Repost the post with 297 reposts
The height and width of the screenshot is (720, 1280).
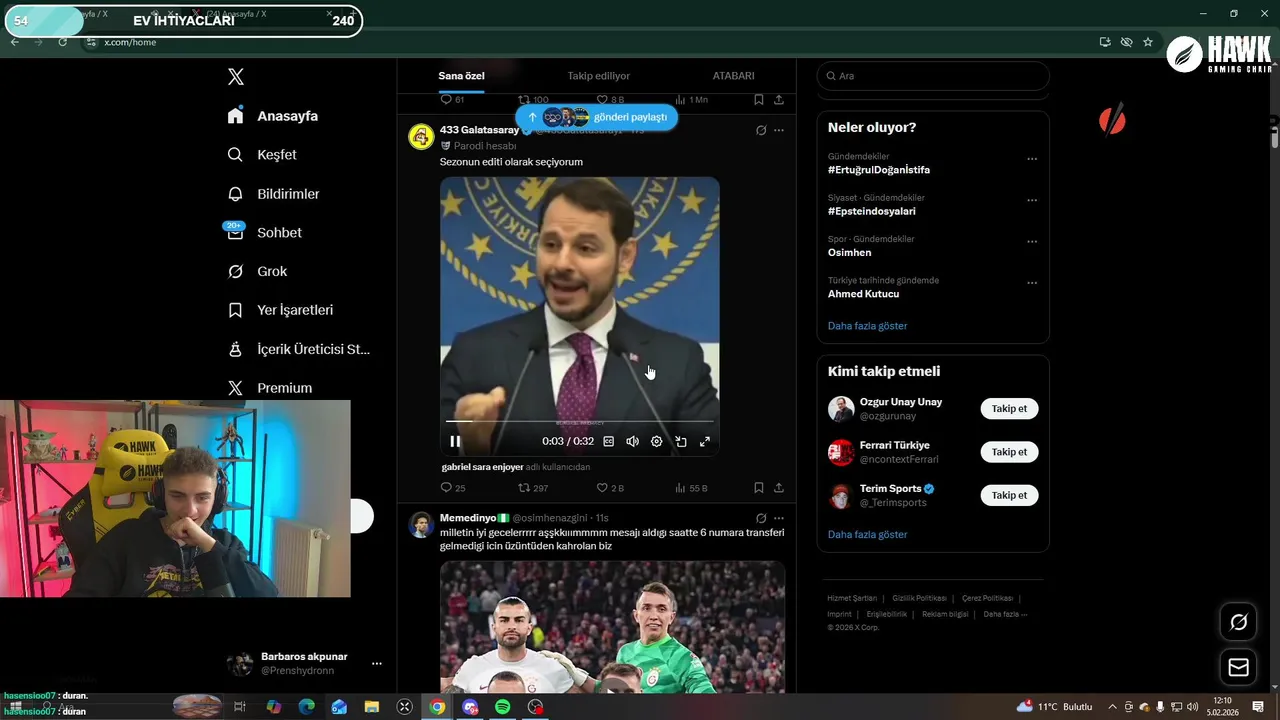point(533,488)
